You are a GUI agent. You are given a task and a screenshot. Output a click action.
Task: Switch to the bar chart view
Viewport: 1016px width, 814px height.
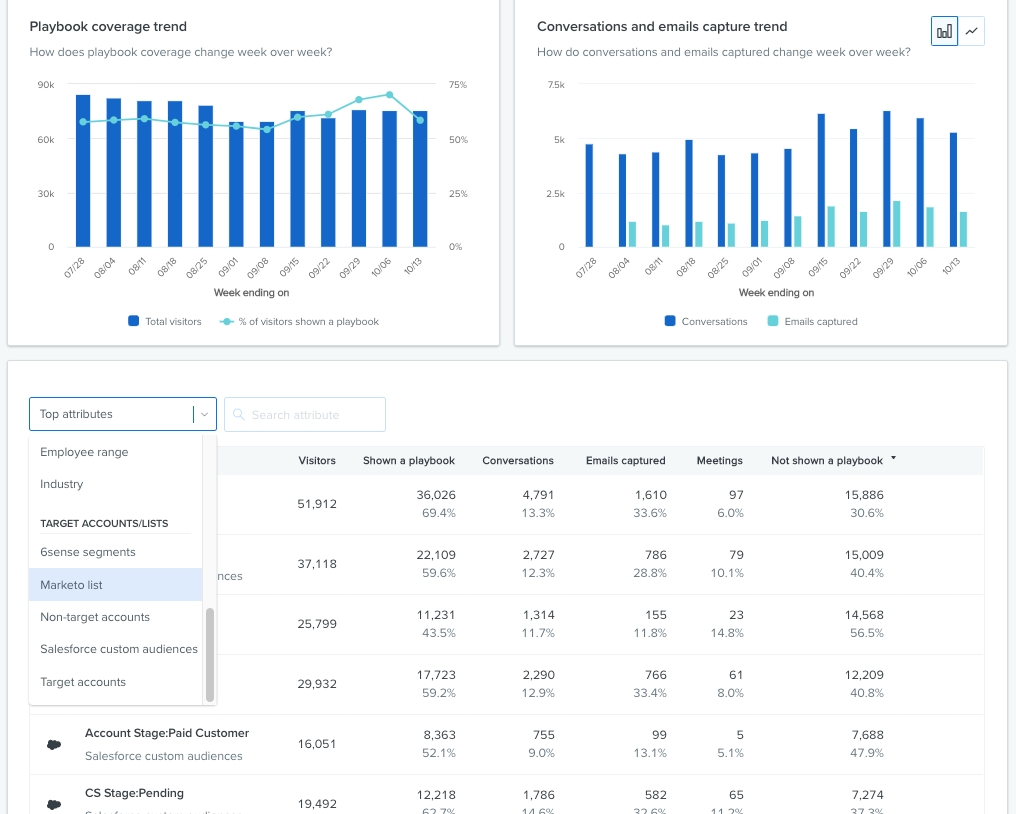coord(944,31)
